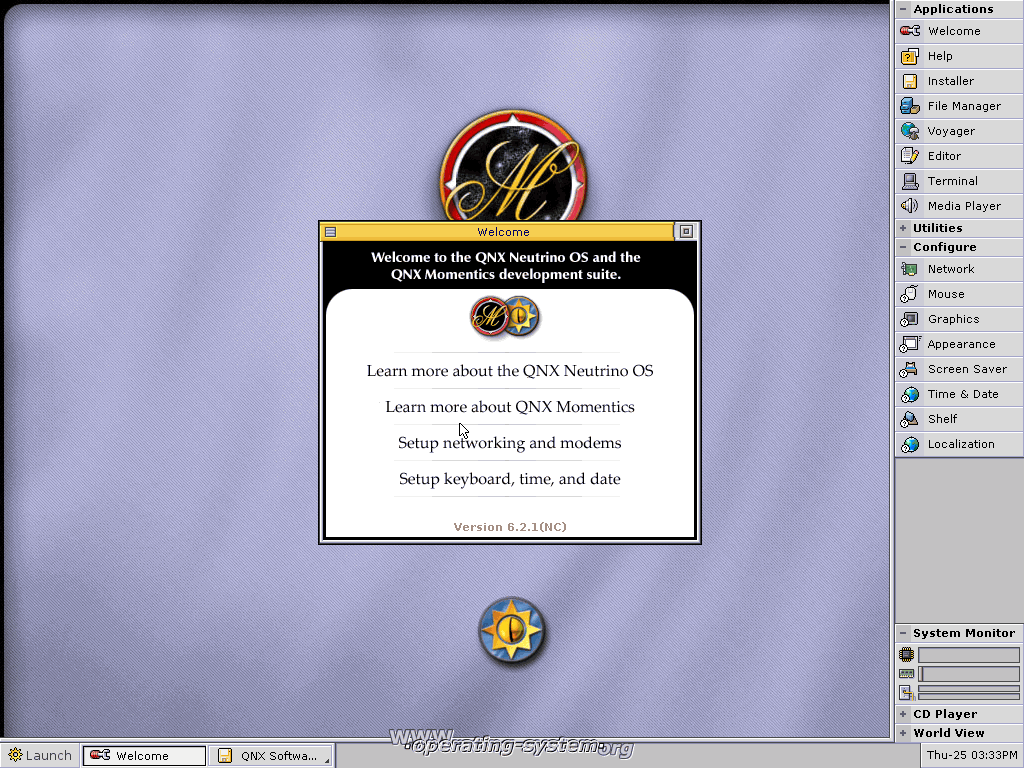Click the Localization label in Configure

(x=961, y=444)
